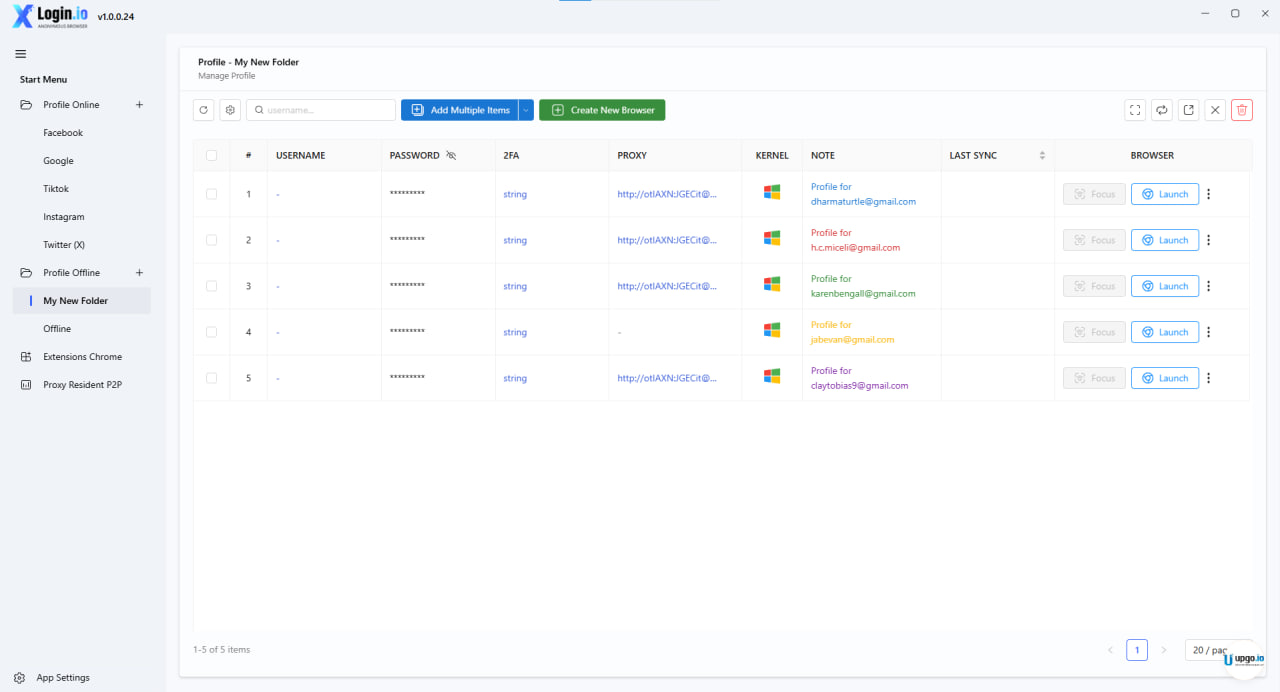
Task: Add new Profile Online folder plus icon
Action: pyautogui.click(x=139, y=105)
